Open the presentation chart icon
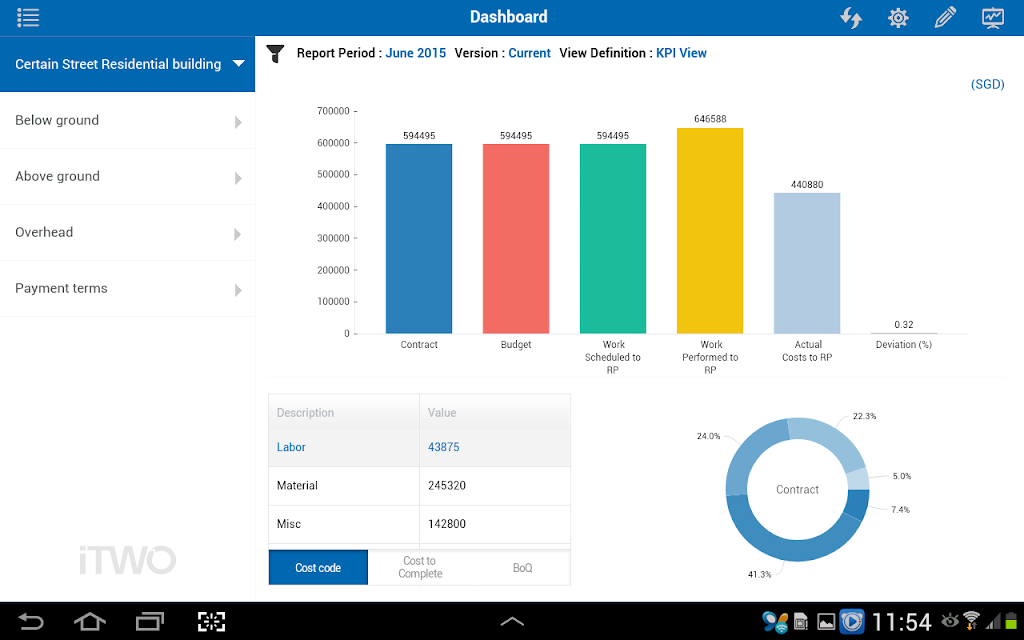 point(993,18)
